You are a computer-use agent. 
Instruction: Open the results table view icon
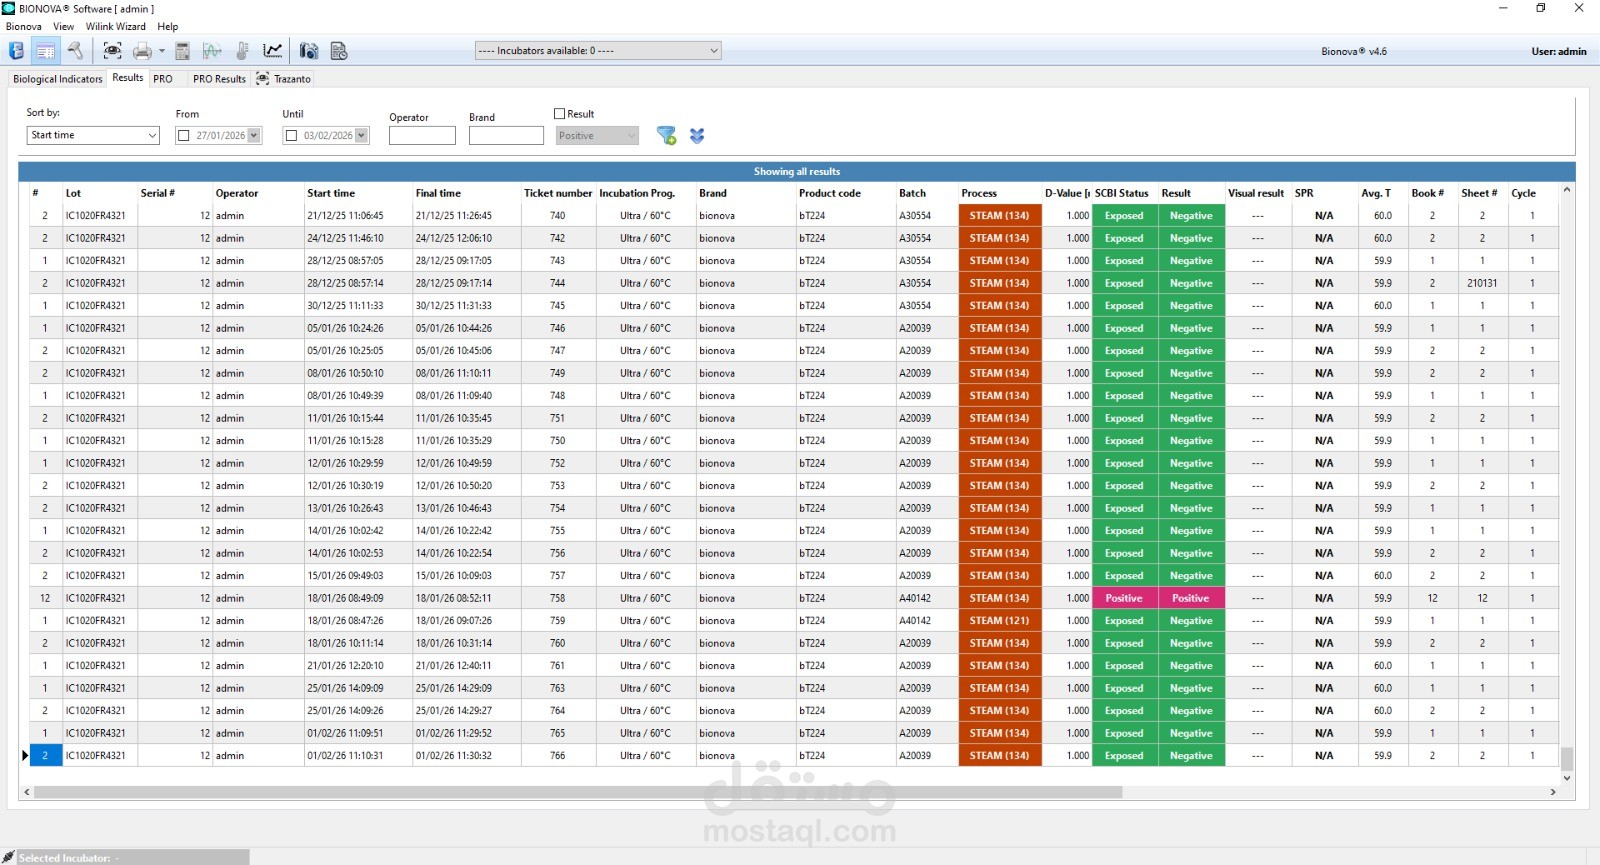click(45, 51)
